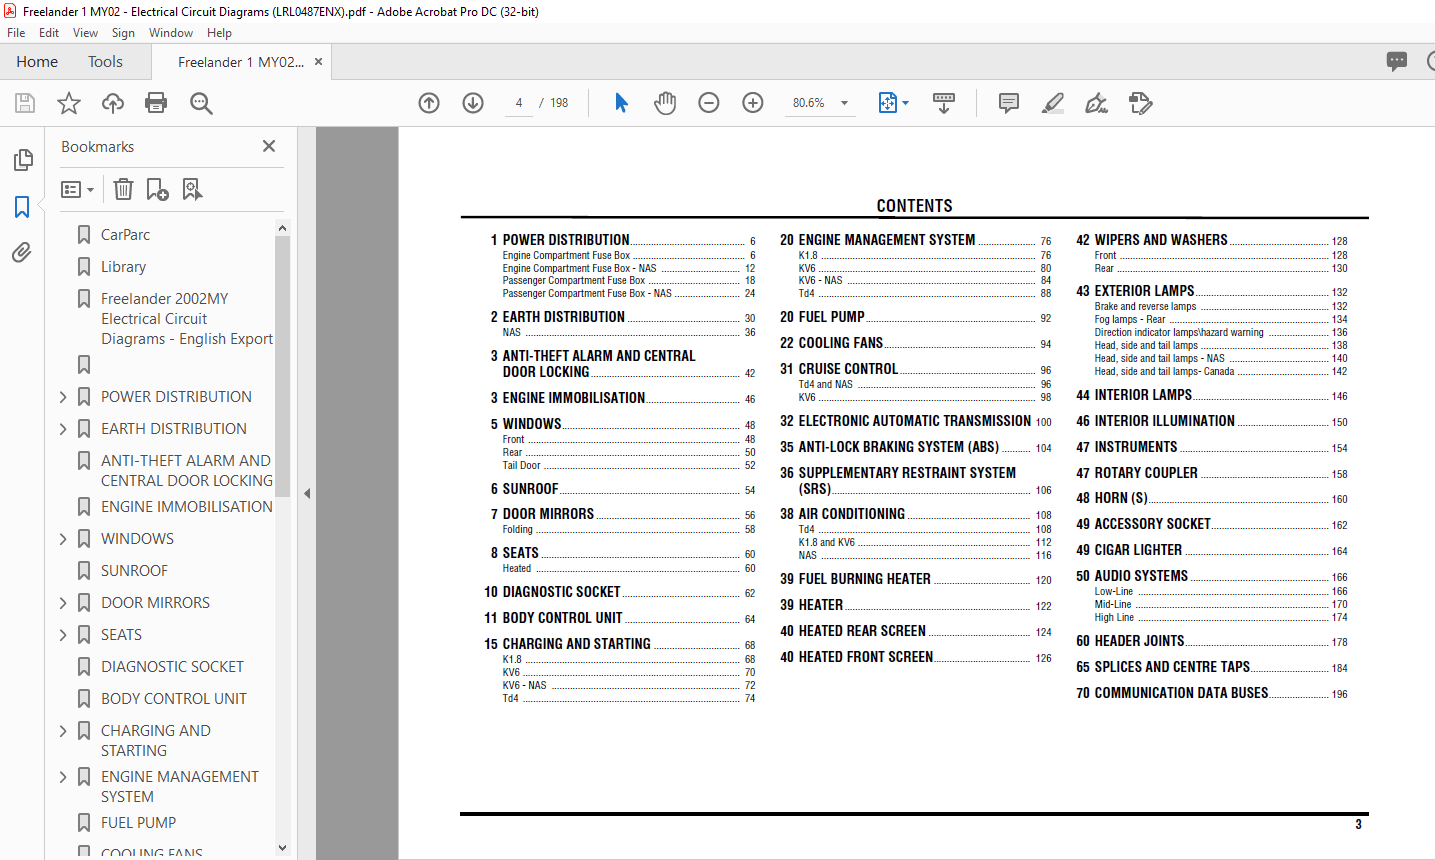Open the Window menu
Viewport: 1435px width, 860px height.
point(171,33)
